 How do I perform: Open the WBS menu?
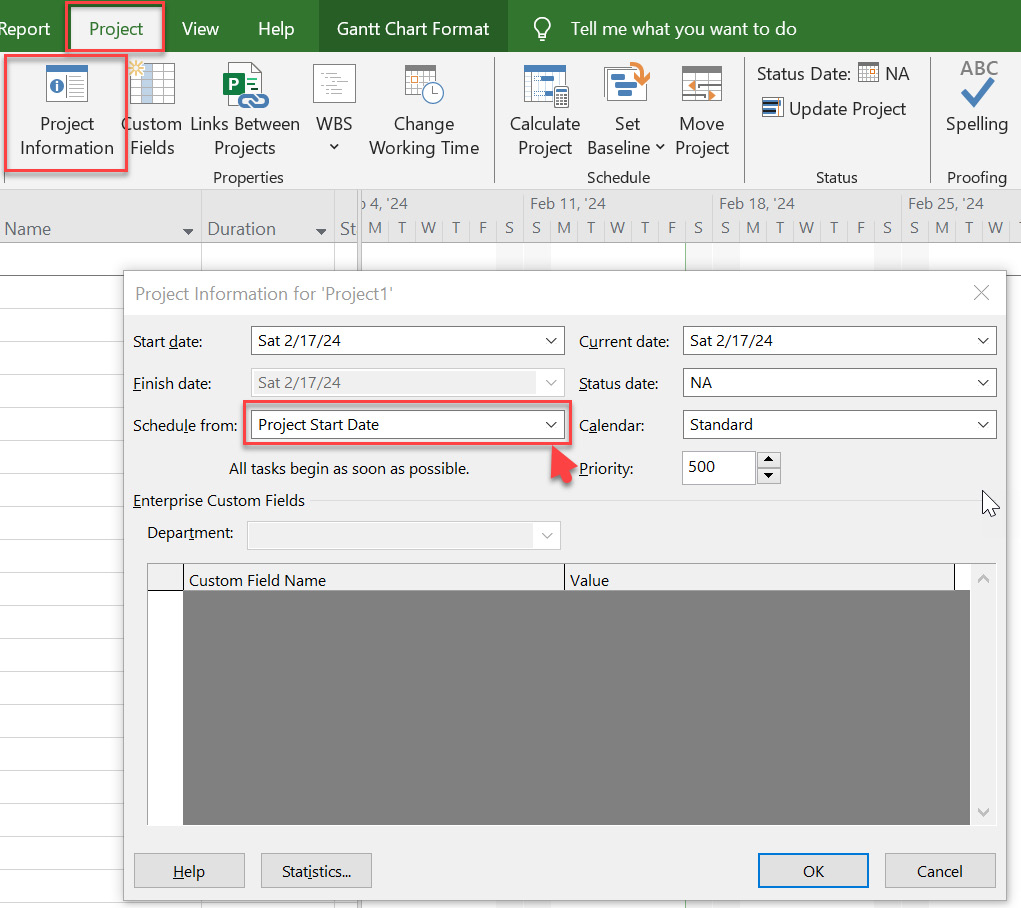pos(334,109)
